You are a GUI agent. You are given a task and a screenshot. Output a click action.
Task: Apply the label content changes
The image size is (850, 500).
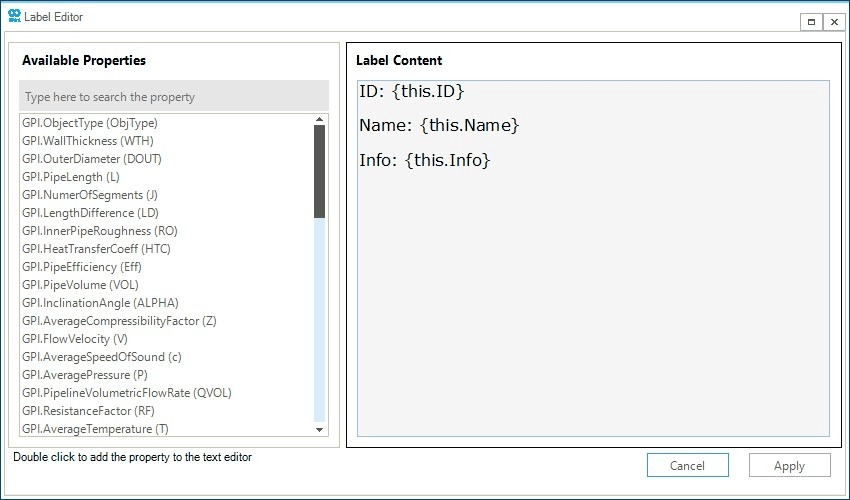(789, 465)
